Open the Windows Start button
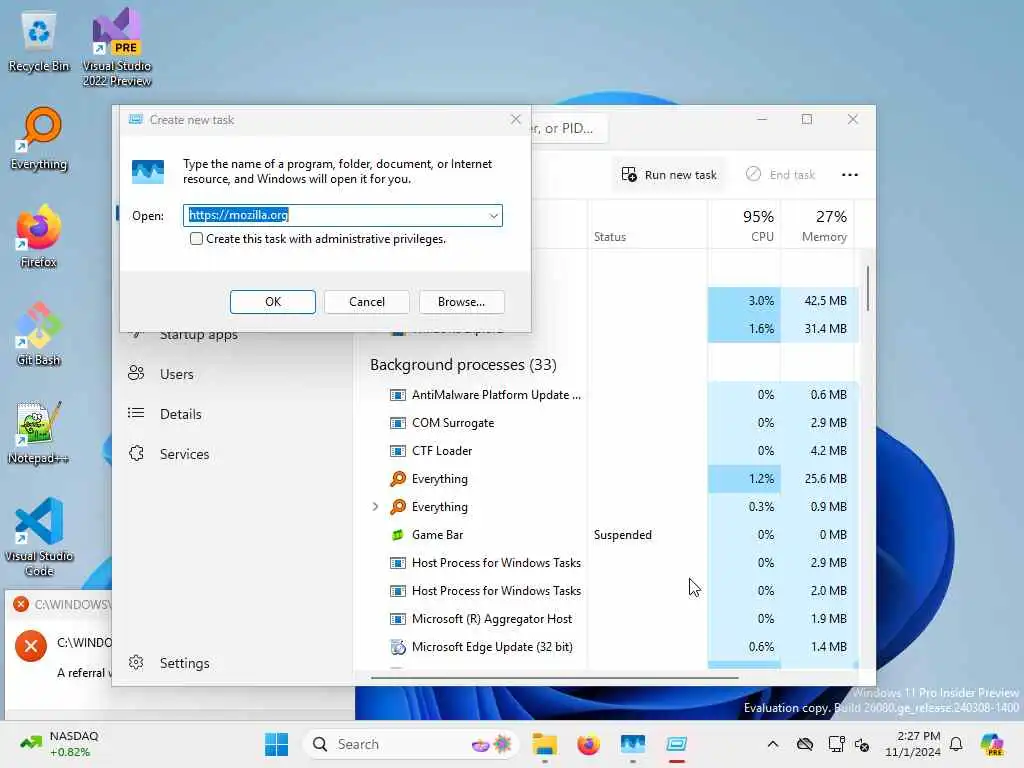 pyautogui.click(x=276, y=744)
